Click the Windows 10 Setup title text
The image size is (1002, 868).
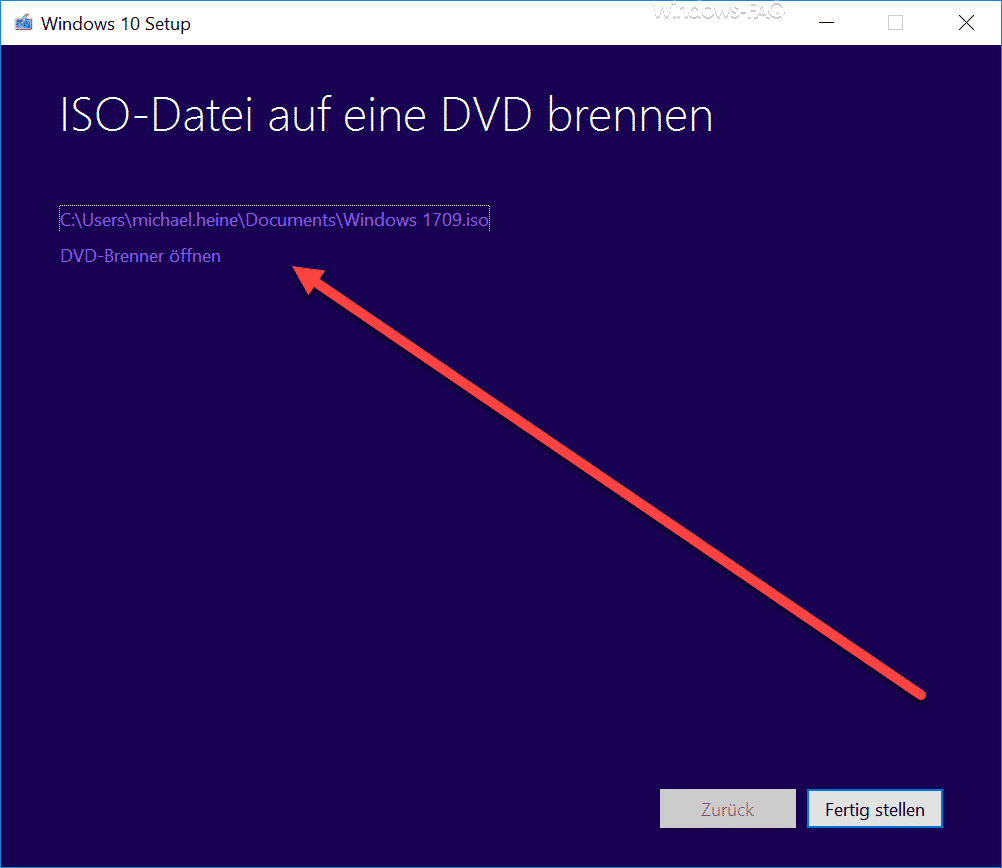tap(116, 24)
